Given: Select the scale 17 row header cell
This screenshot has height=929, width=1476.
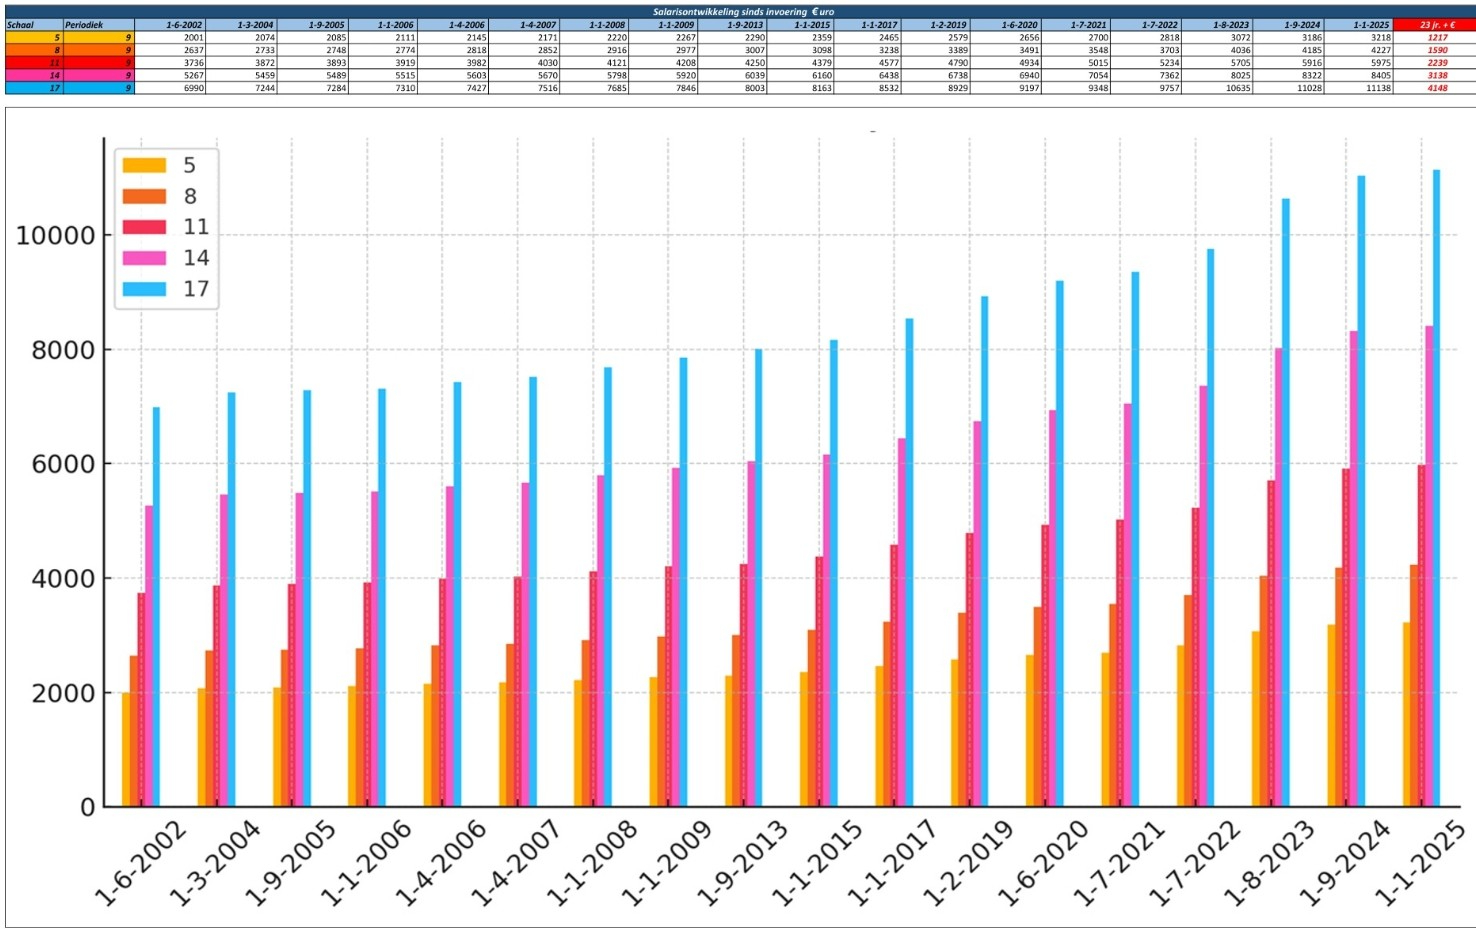Looking at the screenshot, I should (x=33, y=88).
